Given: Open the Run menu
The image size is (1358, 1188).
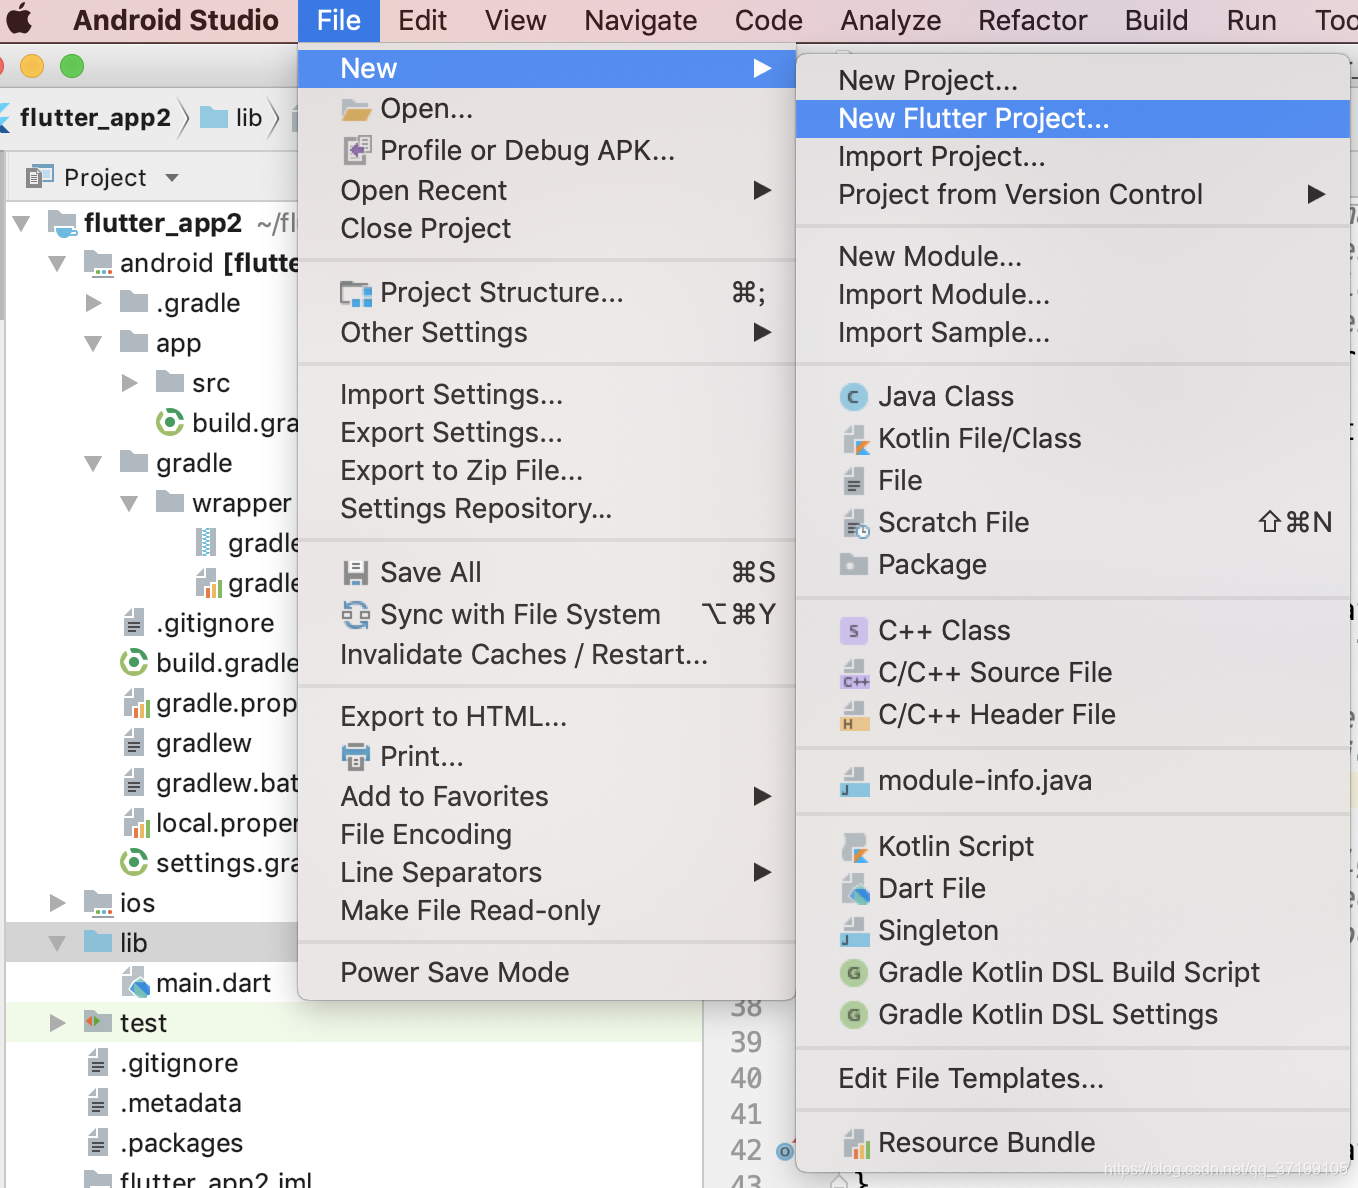Looking at the screenshot, I should point(1251,20).
